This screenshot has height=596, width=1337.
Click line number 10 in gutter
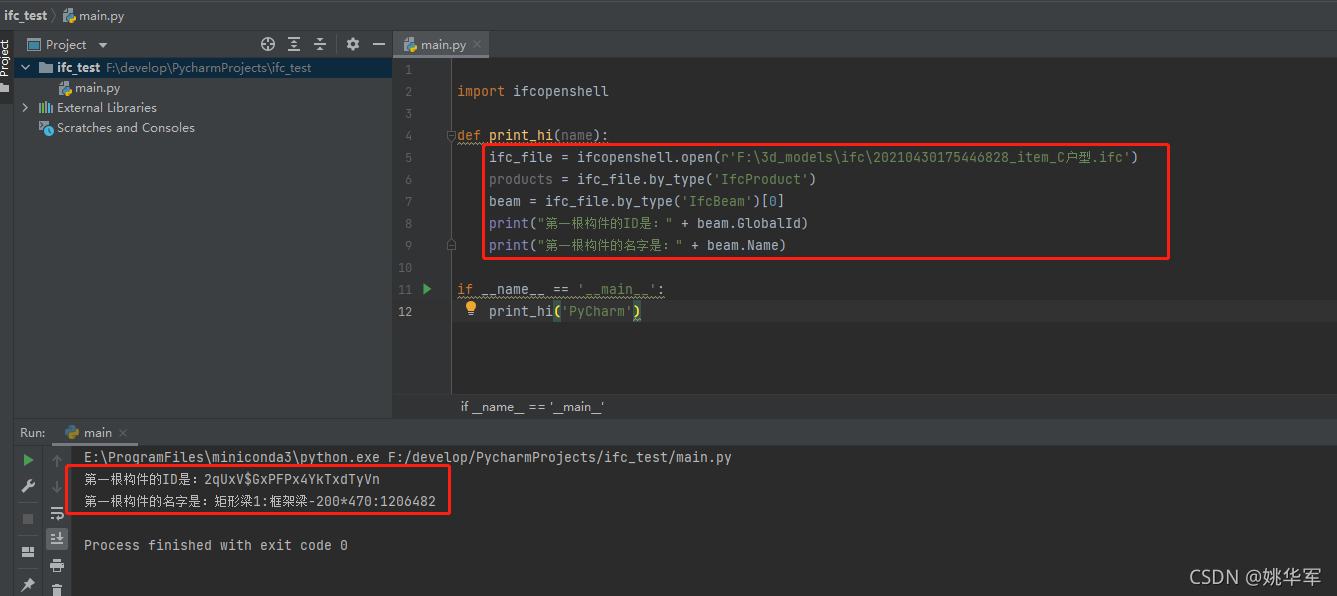404,268
